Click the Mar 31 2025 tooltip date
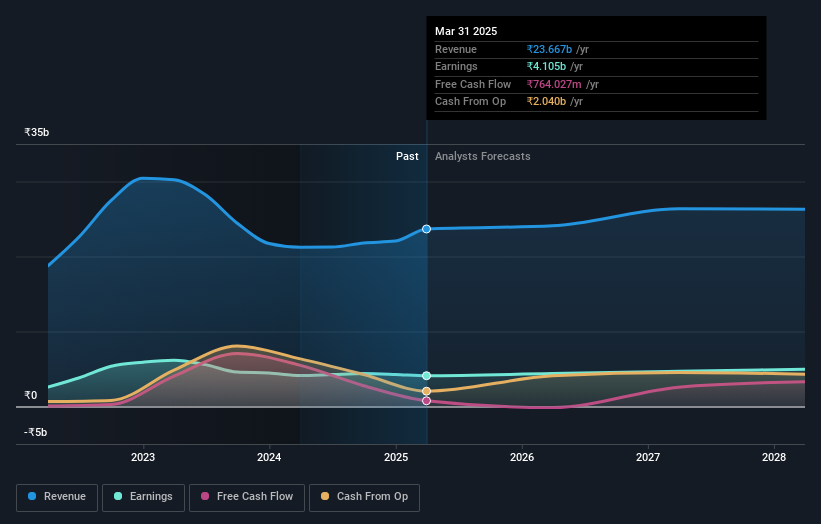The width and height of the screenshot is (821, 524). 466,31
